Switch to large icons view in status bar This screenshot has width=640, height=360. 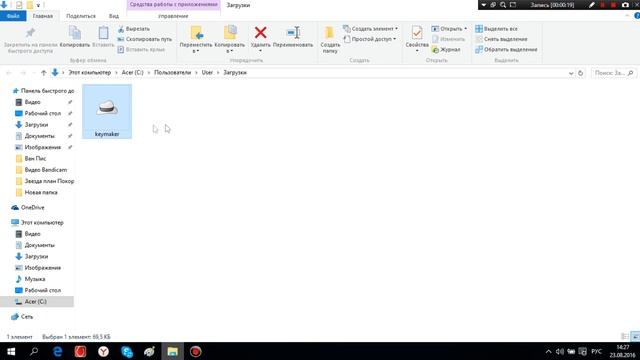(x=635, y=337)
